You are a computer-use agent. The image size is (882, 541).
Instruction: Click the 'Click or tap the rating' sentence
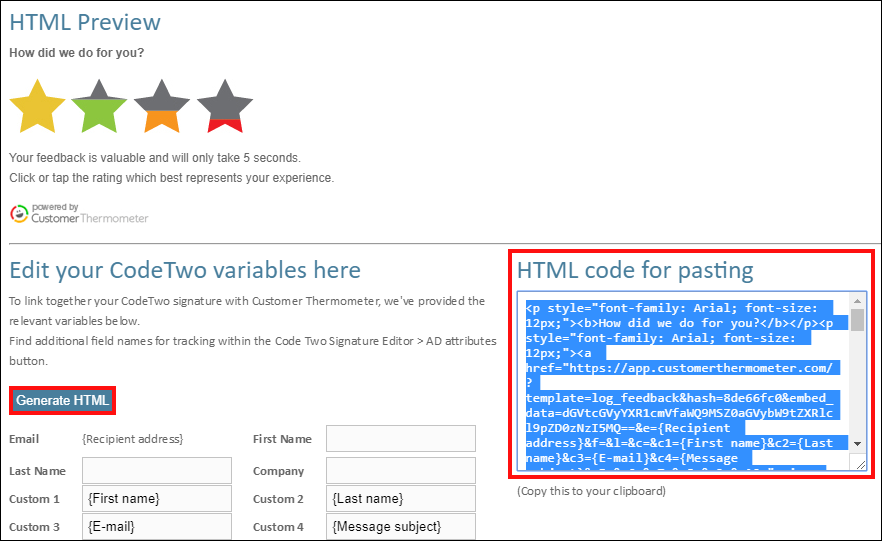pos(172,178)
